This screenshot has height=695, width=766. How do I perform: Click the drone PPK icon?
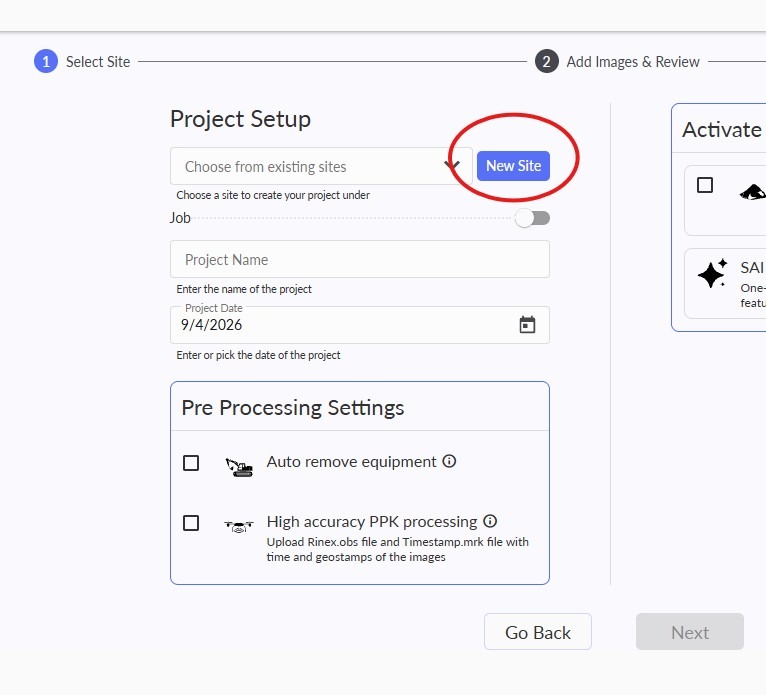pyautogui.click(x=239, y=526)
